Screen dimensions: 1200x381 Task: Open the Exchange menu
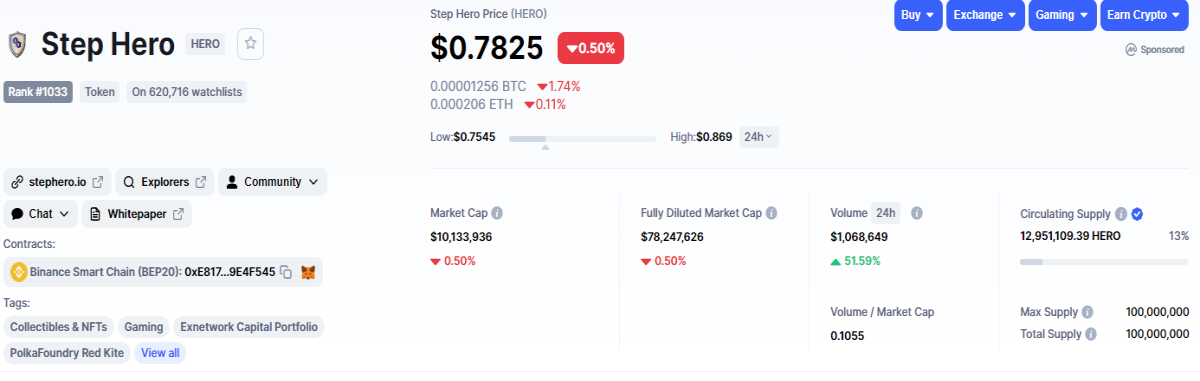click(x=985, y=15)
